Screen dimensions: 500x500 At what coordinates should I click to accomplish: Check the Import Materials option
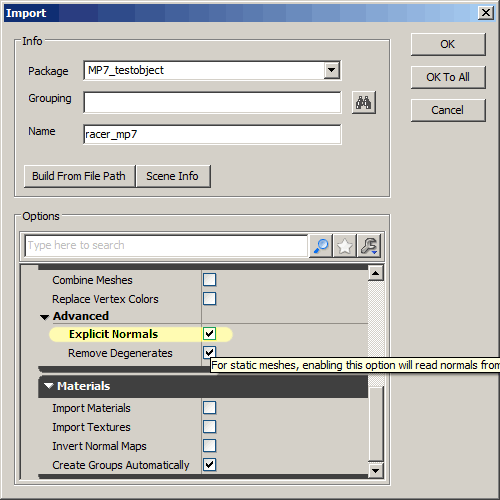[x=209, y=408]
